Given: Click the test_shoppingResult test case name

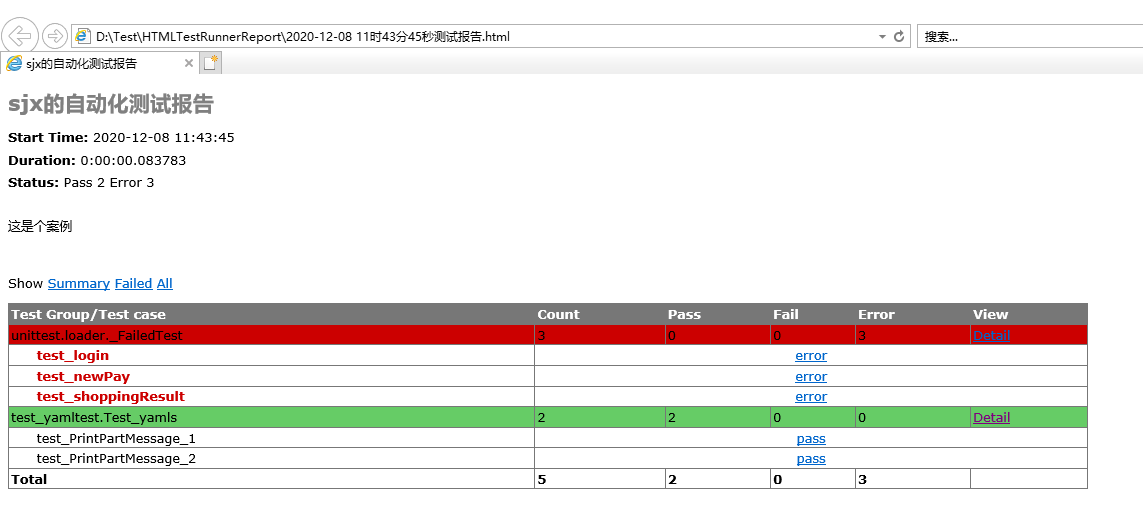Looking at the screenshot, I should point(111,397).
